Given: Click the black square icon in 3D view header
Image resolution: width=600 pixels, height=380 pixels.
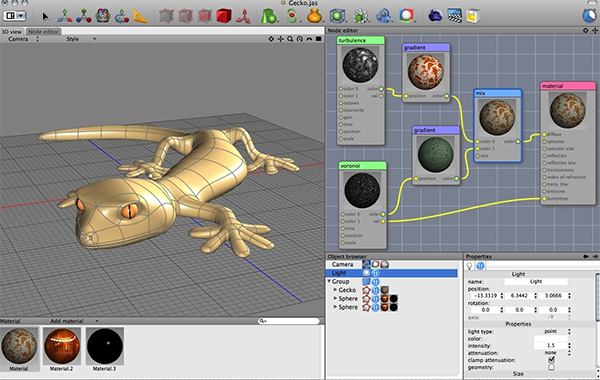Looking at the screenshot, I should (319, 39).
